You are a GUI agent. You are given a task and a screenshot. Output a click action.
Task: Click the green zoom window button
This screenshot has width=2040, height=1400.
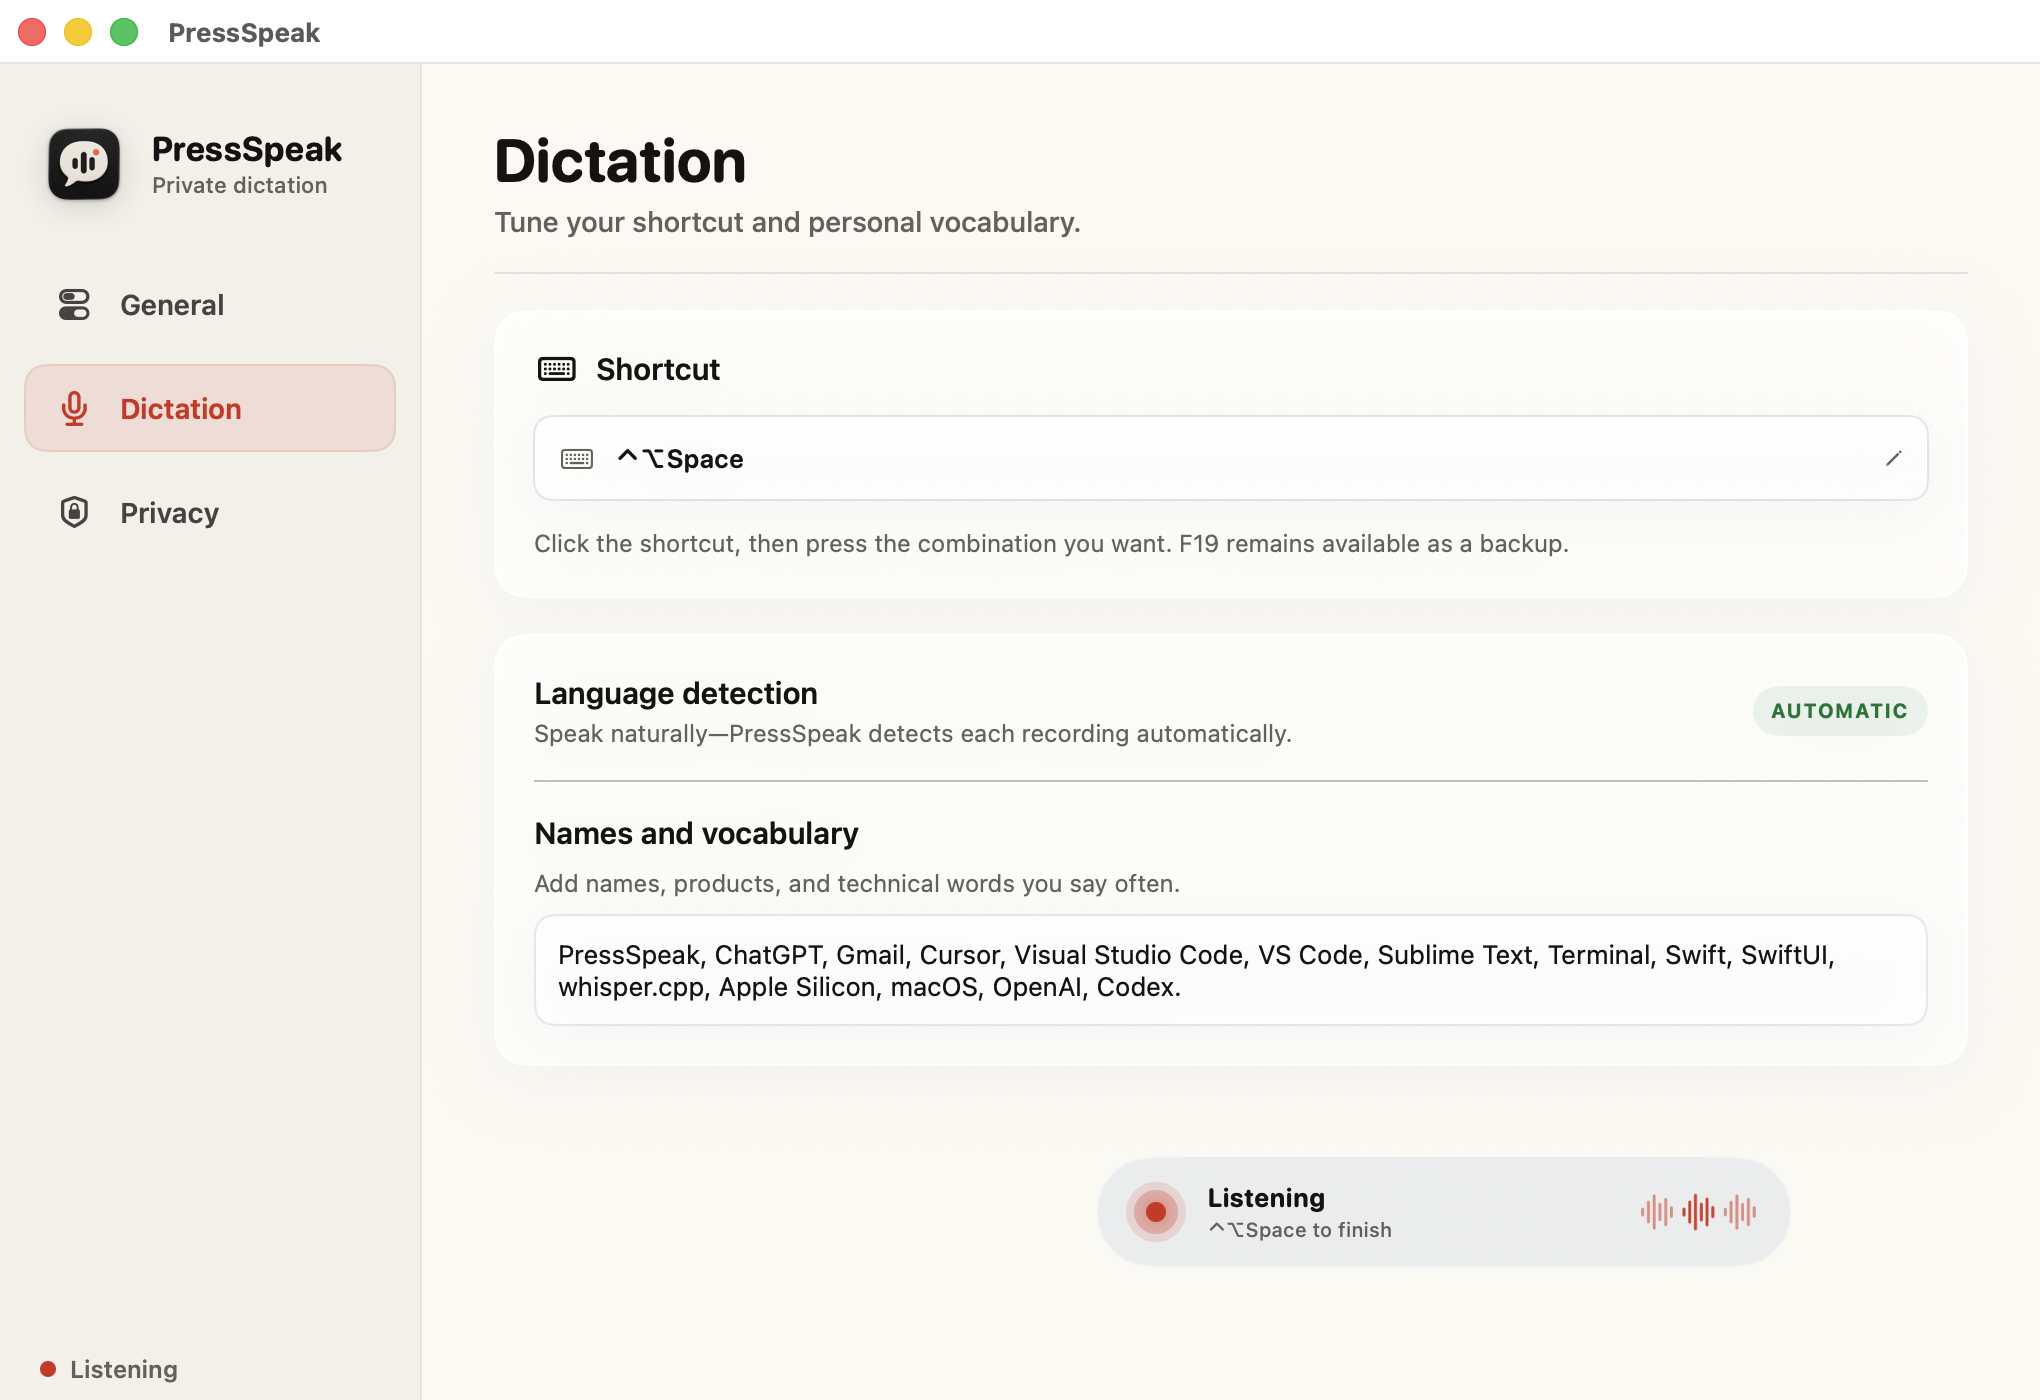pyautogui.click(x=124, y=32)
